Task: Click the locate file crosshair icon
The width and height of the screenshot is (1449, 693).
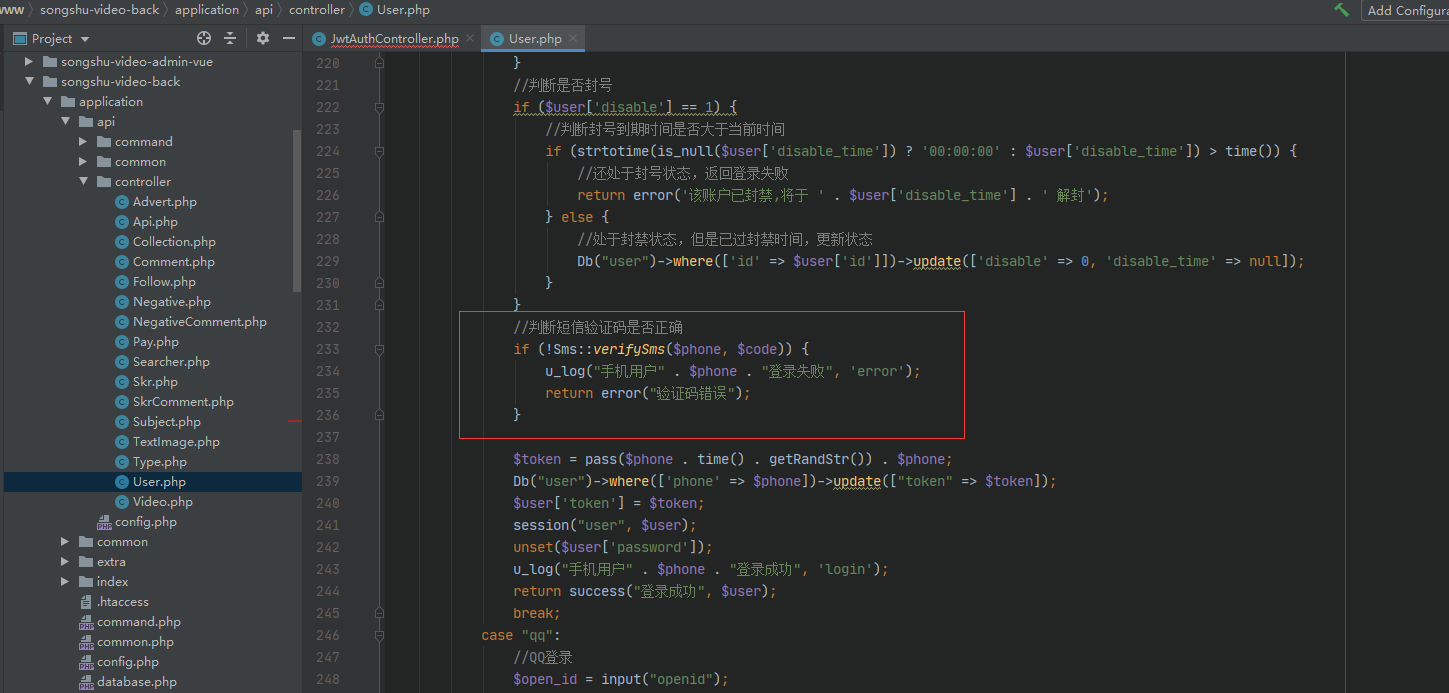Action: tap(204, 38)
